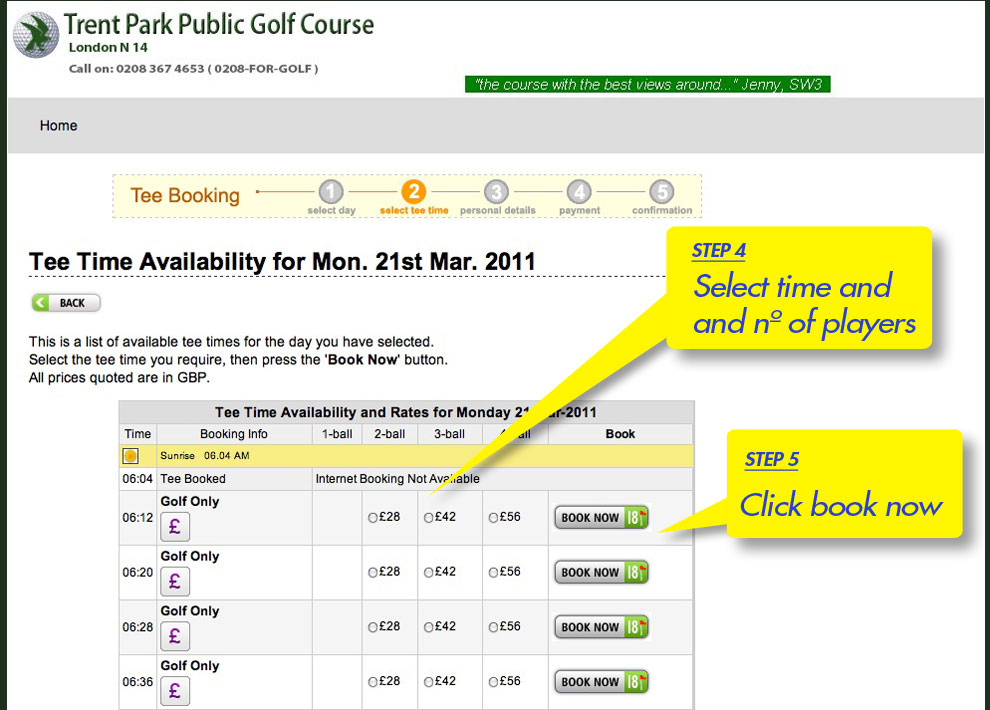Screen dimensions: 990x710
Task: Click the 3-ball column header
Action: click(x=450, y=434)
